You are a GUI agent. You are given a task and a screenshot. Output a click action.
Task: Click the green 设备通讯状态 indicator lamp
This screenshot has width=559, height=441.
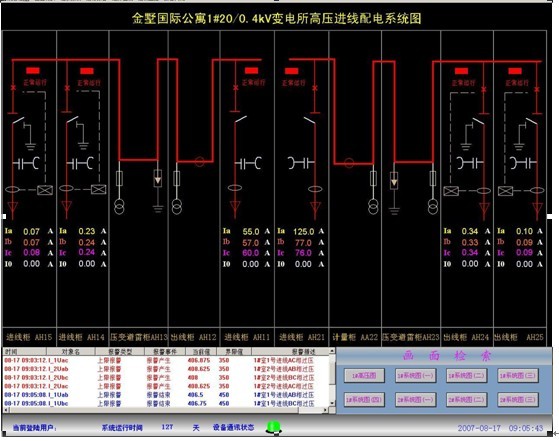click(x=274, y=427)
